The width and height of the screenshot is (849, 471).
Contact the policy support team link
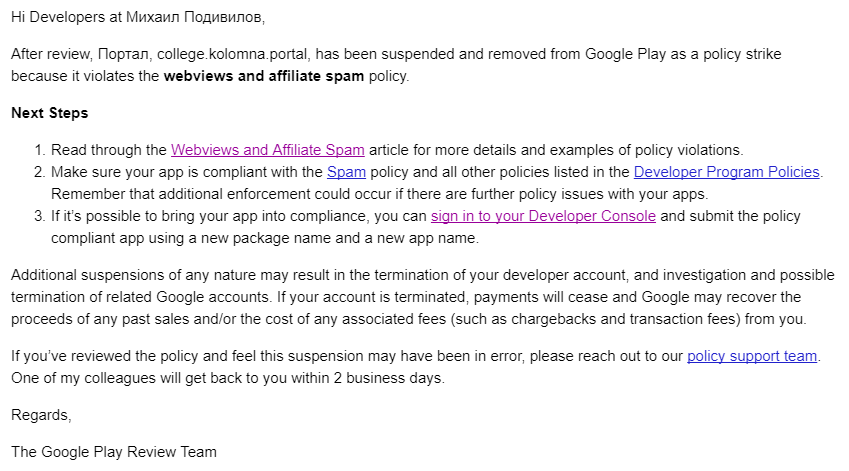coord(752,356)
